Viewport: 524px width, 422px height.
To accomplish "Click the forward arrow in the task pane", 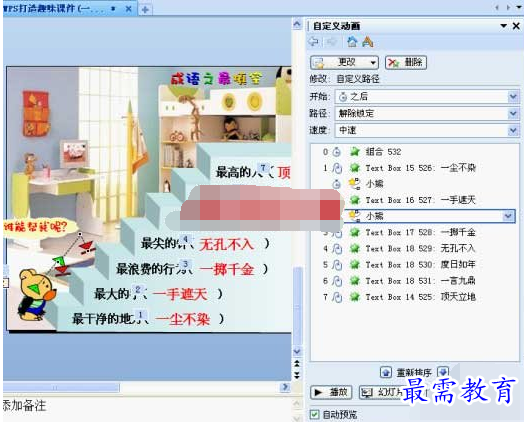I will click(x=331, y=42).
